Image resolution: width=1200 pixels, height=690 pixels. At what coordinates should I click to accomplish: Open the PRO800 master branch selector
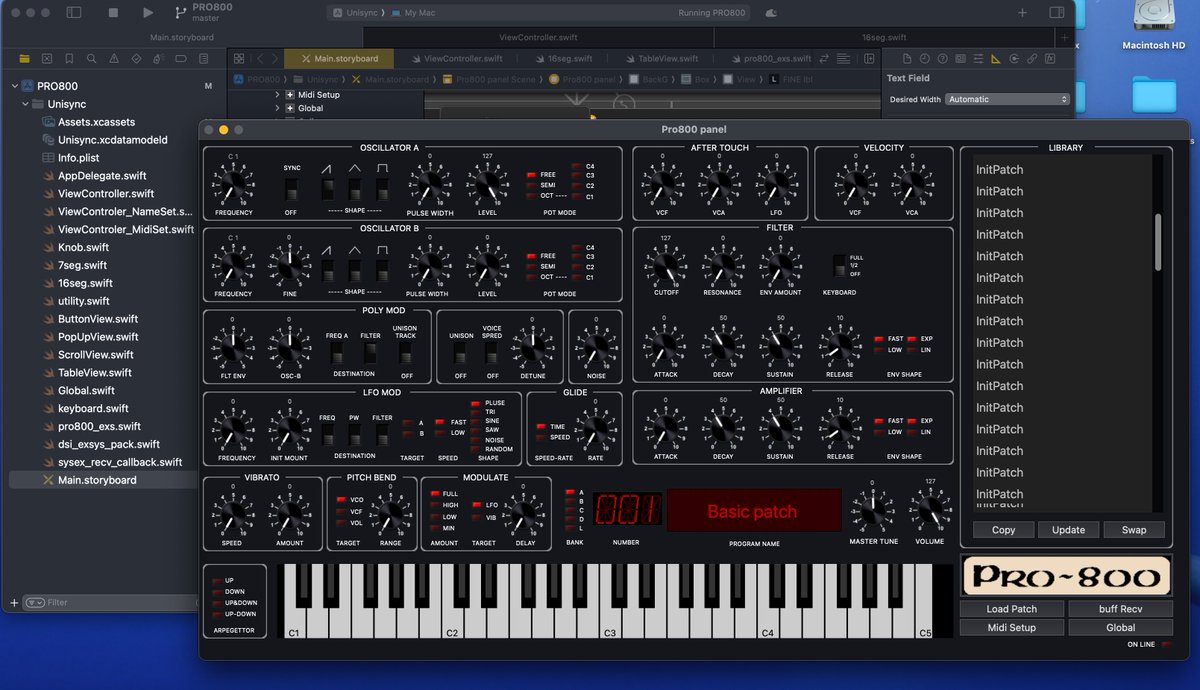(x=204, y=14)
